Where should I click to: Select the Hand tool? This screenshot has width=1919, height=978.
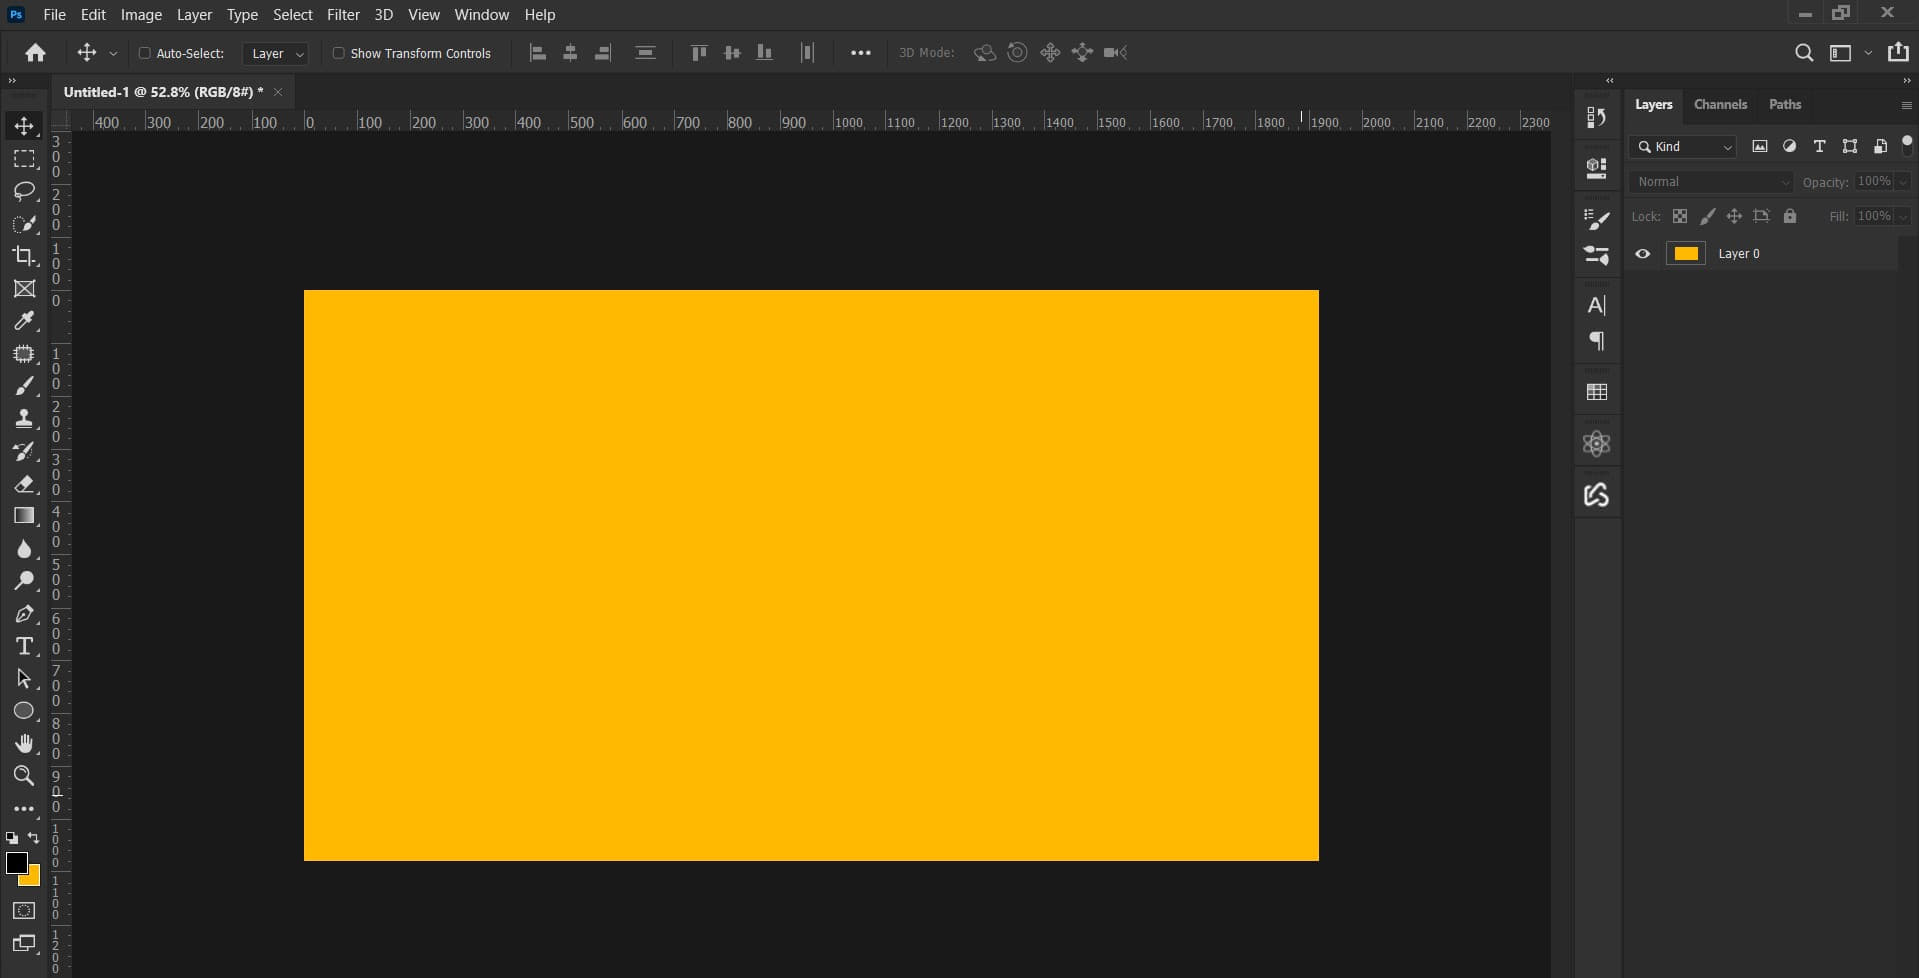[24, 744]
